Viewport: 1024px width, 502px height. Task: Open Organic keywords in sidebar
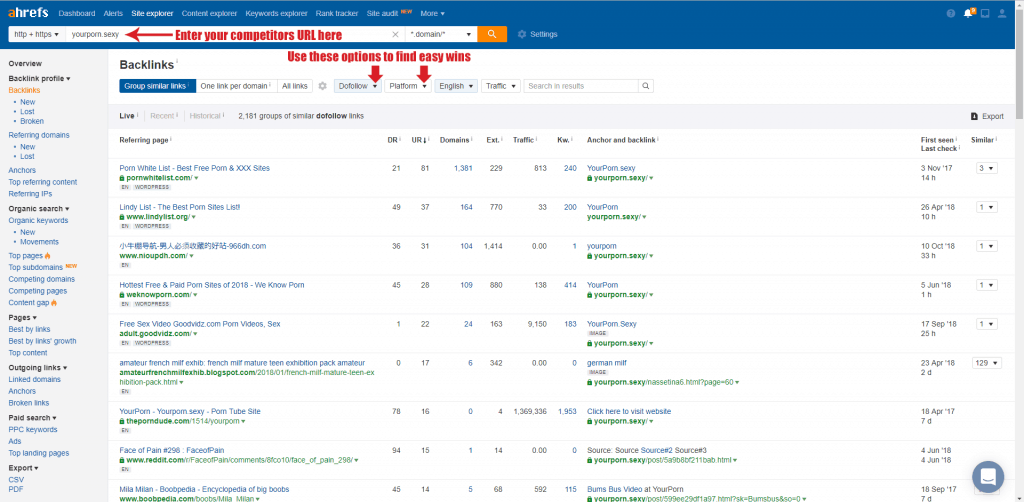[x=38, y=221]
